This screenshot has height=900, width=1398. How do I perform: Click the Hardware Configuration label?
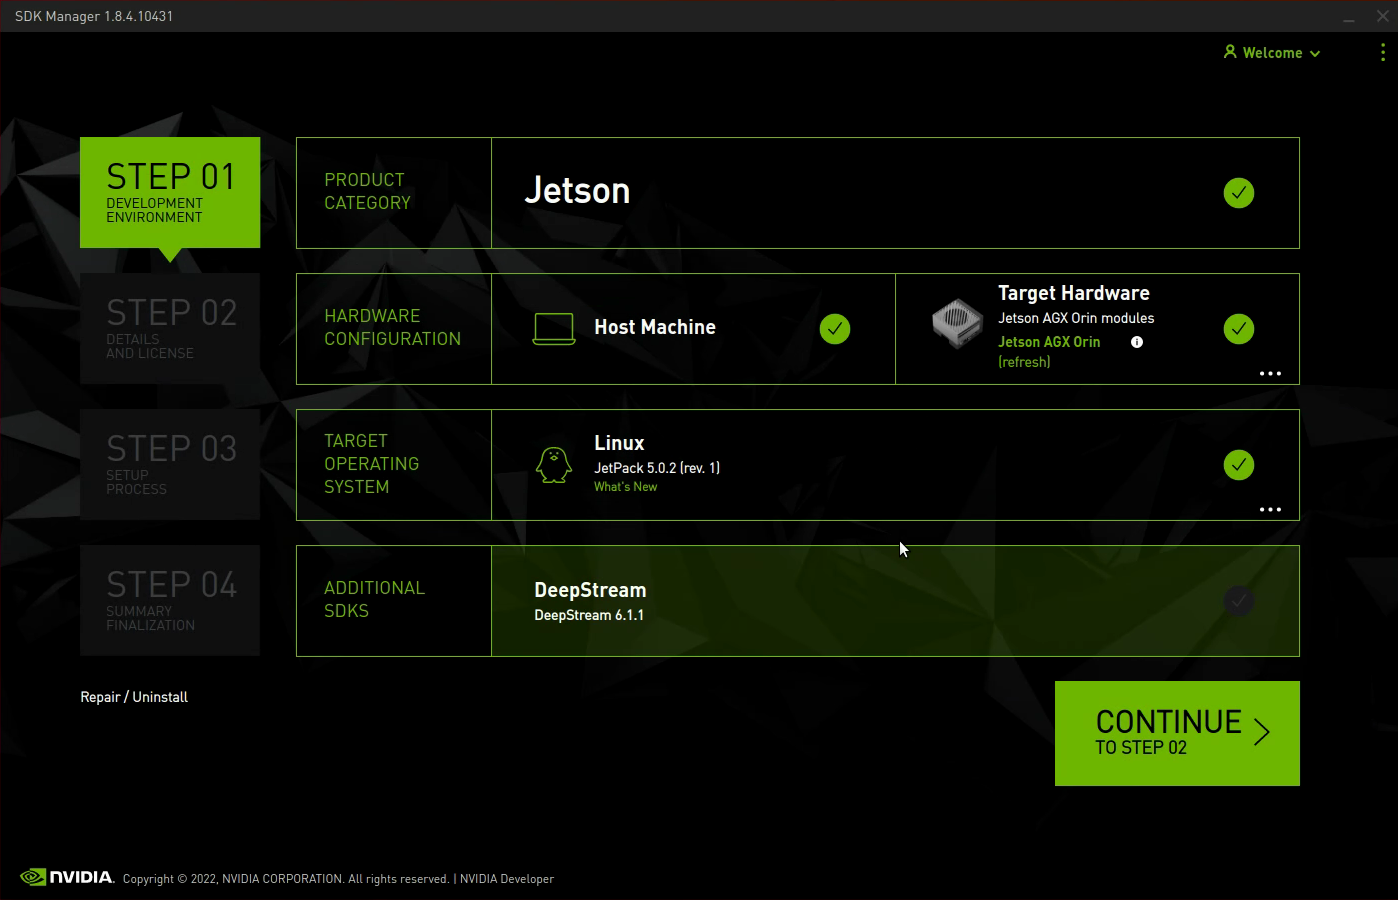click(392, 327)
